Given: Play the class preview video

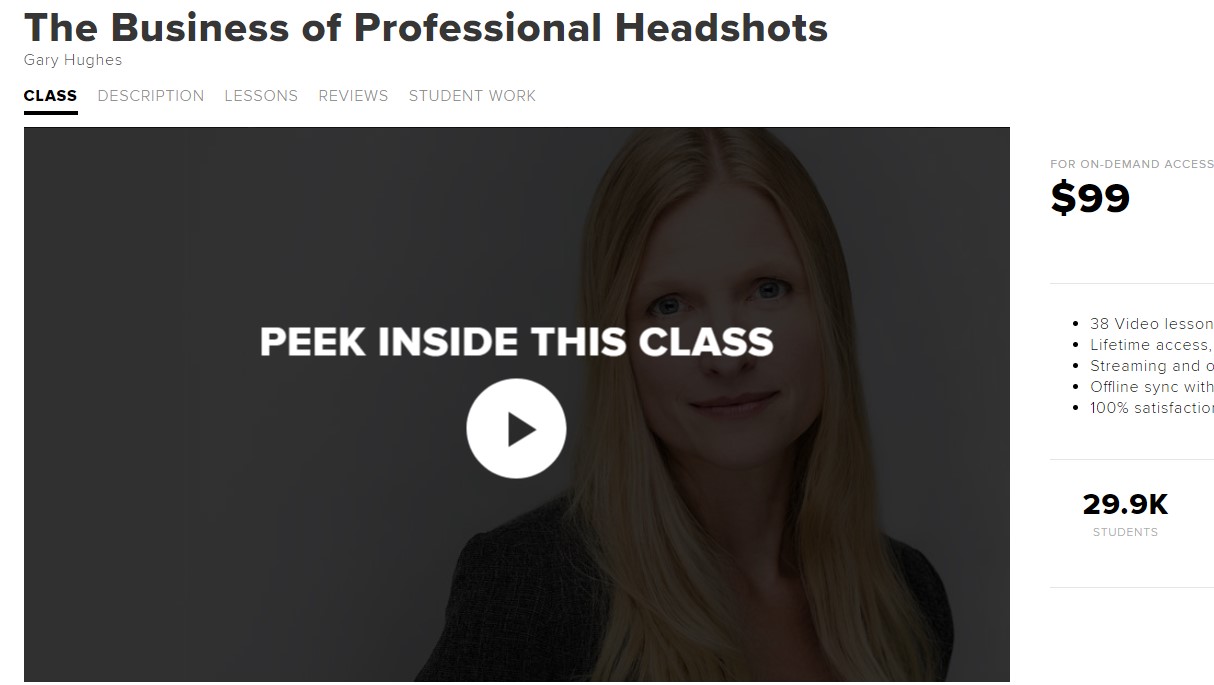Looking at the screenshot, I should tap(516, 429).
